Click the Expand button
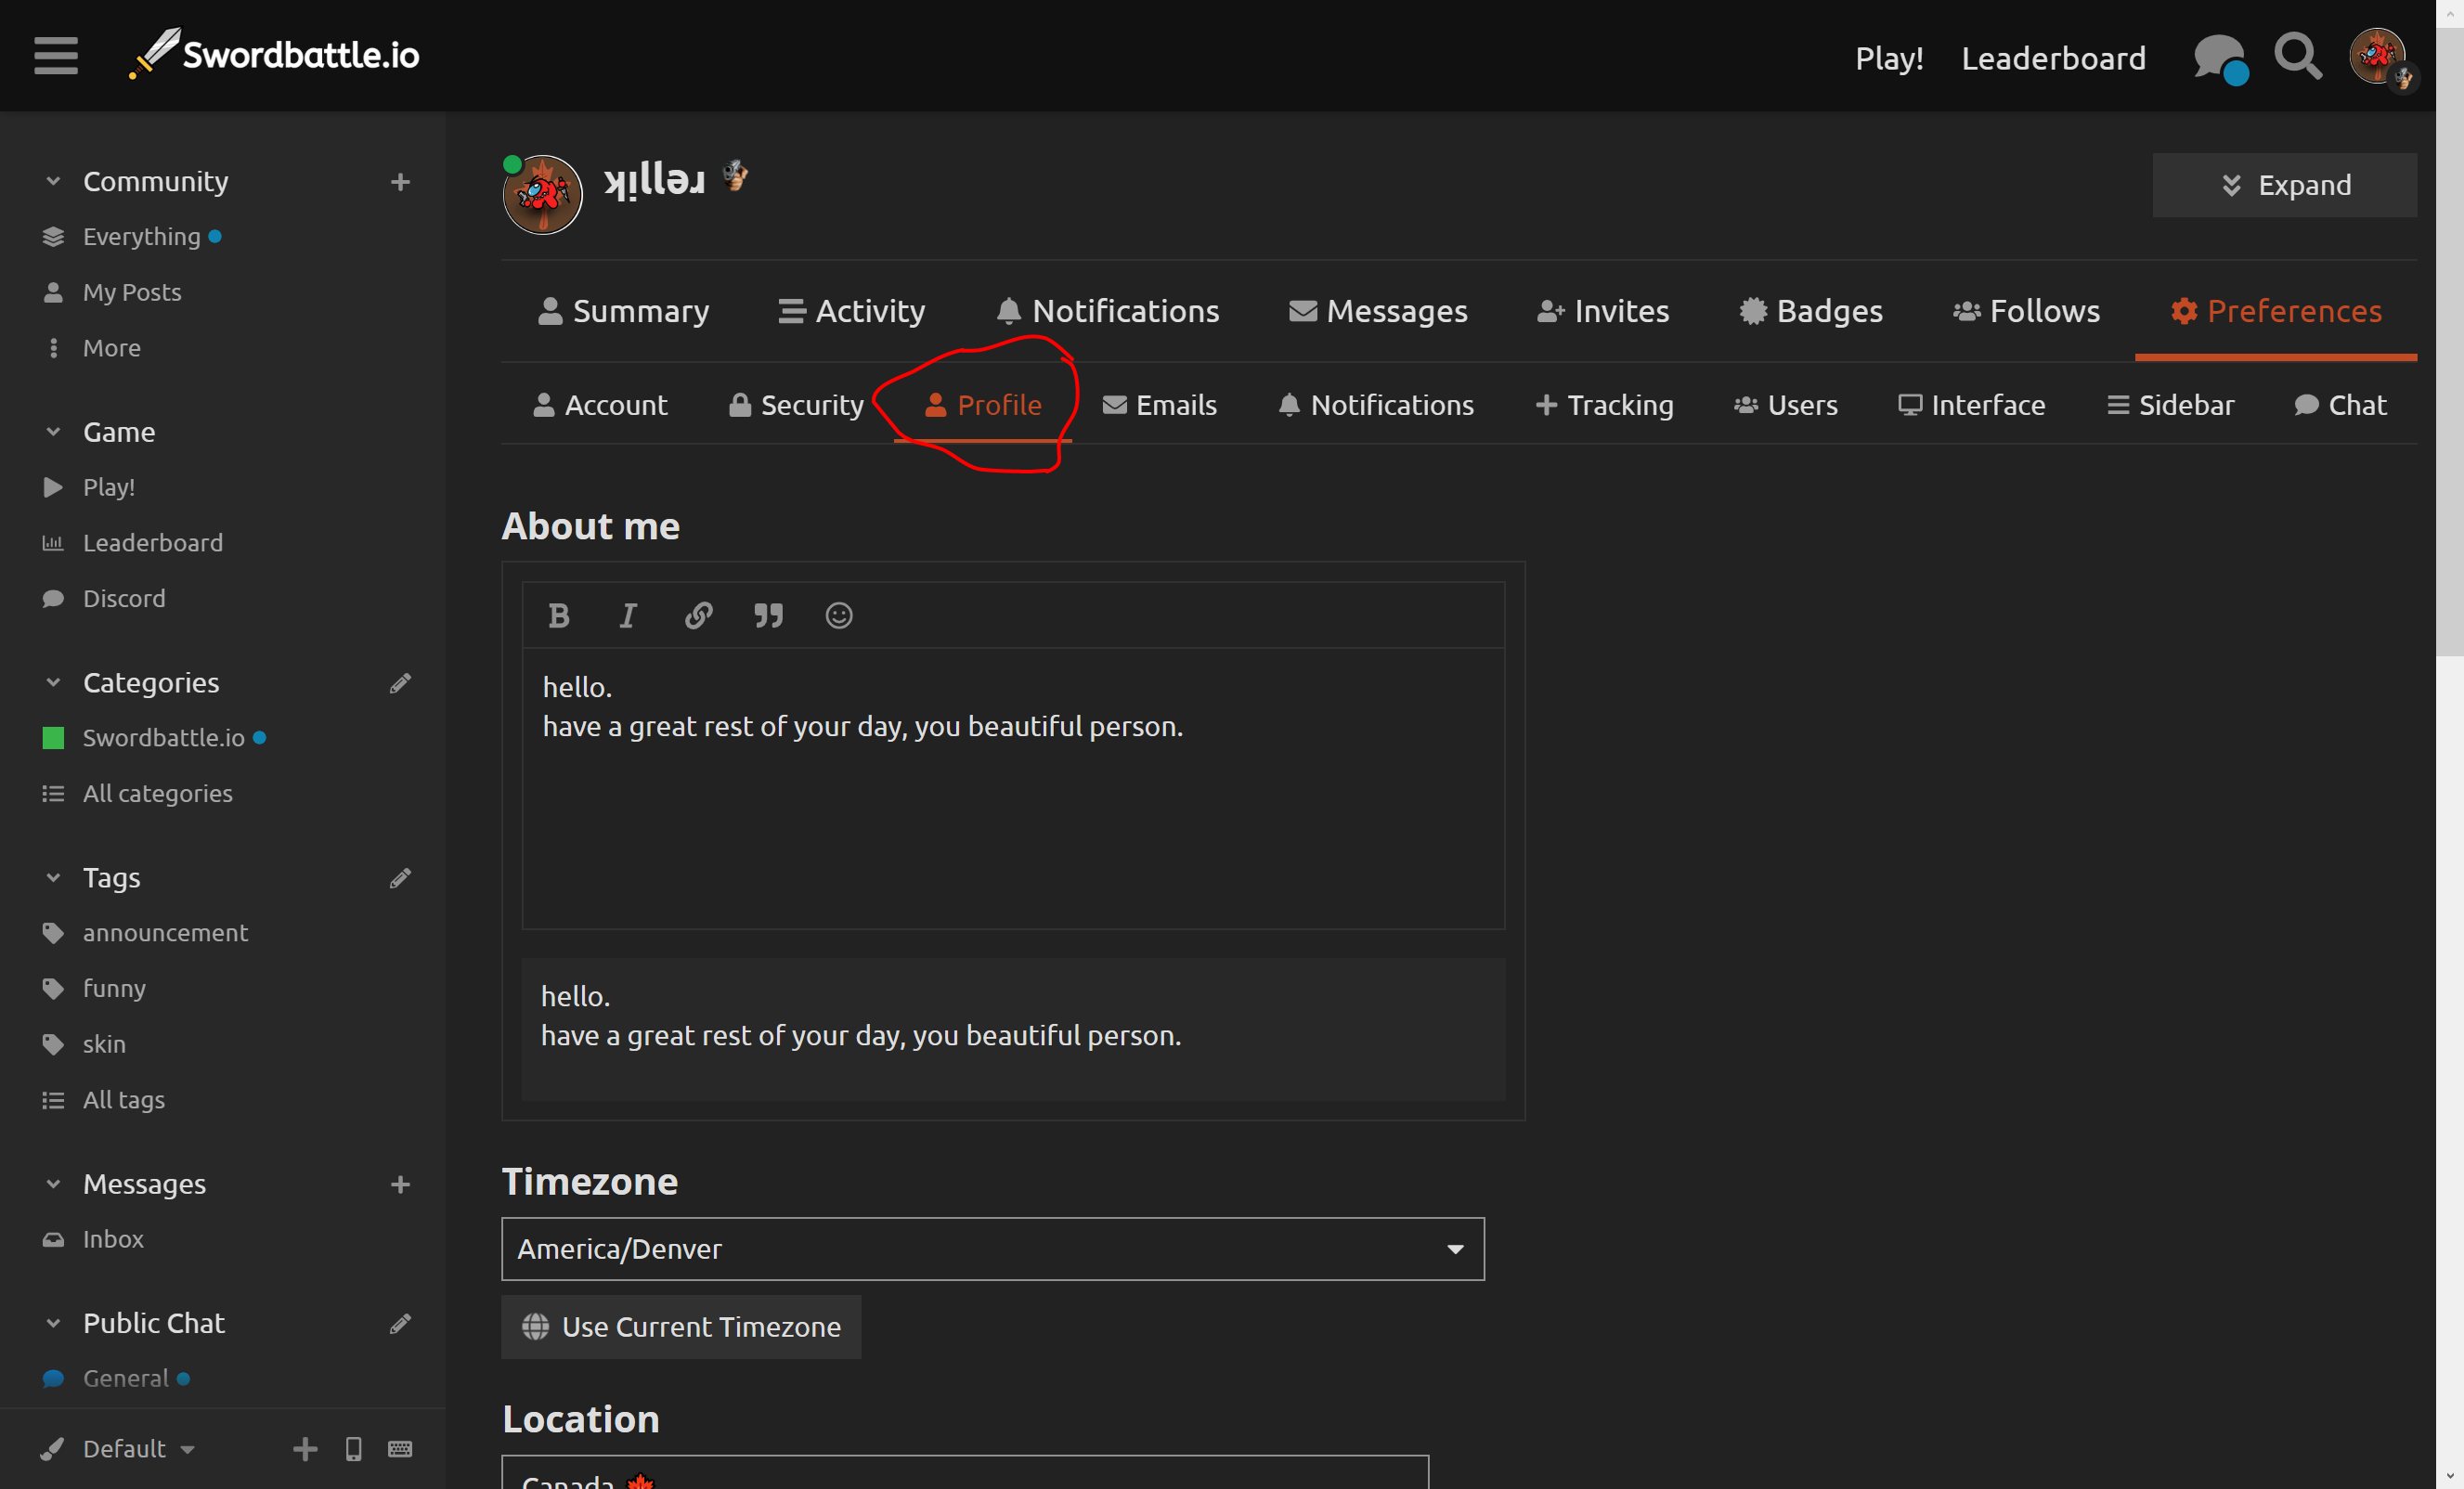 (x=2284, y=185)
